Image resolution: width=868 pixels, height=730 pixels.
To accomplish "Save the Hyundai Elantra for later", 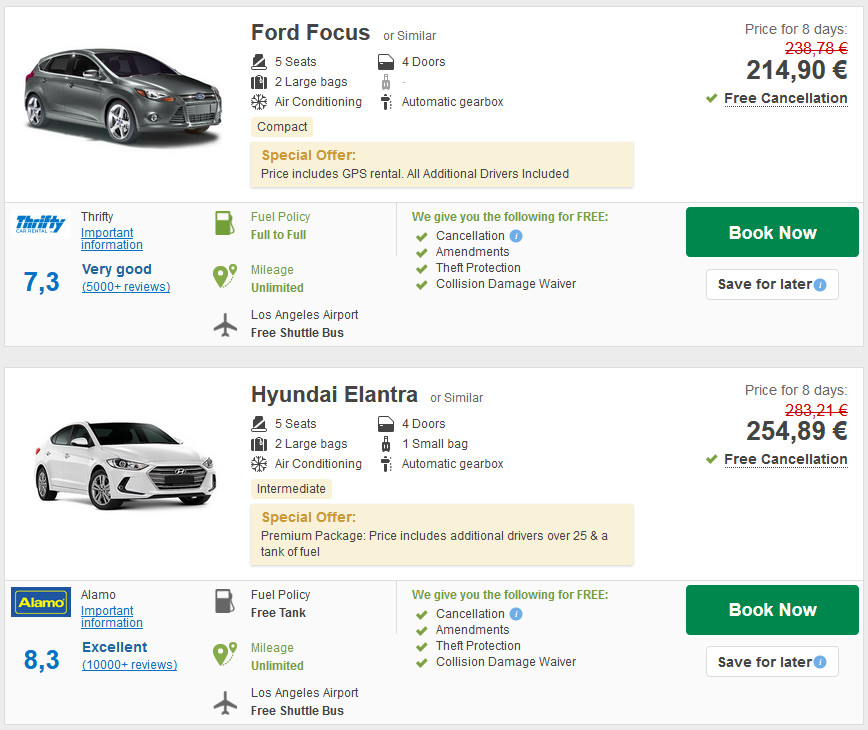I will click(x=772, y=662).
